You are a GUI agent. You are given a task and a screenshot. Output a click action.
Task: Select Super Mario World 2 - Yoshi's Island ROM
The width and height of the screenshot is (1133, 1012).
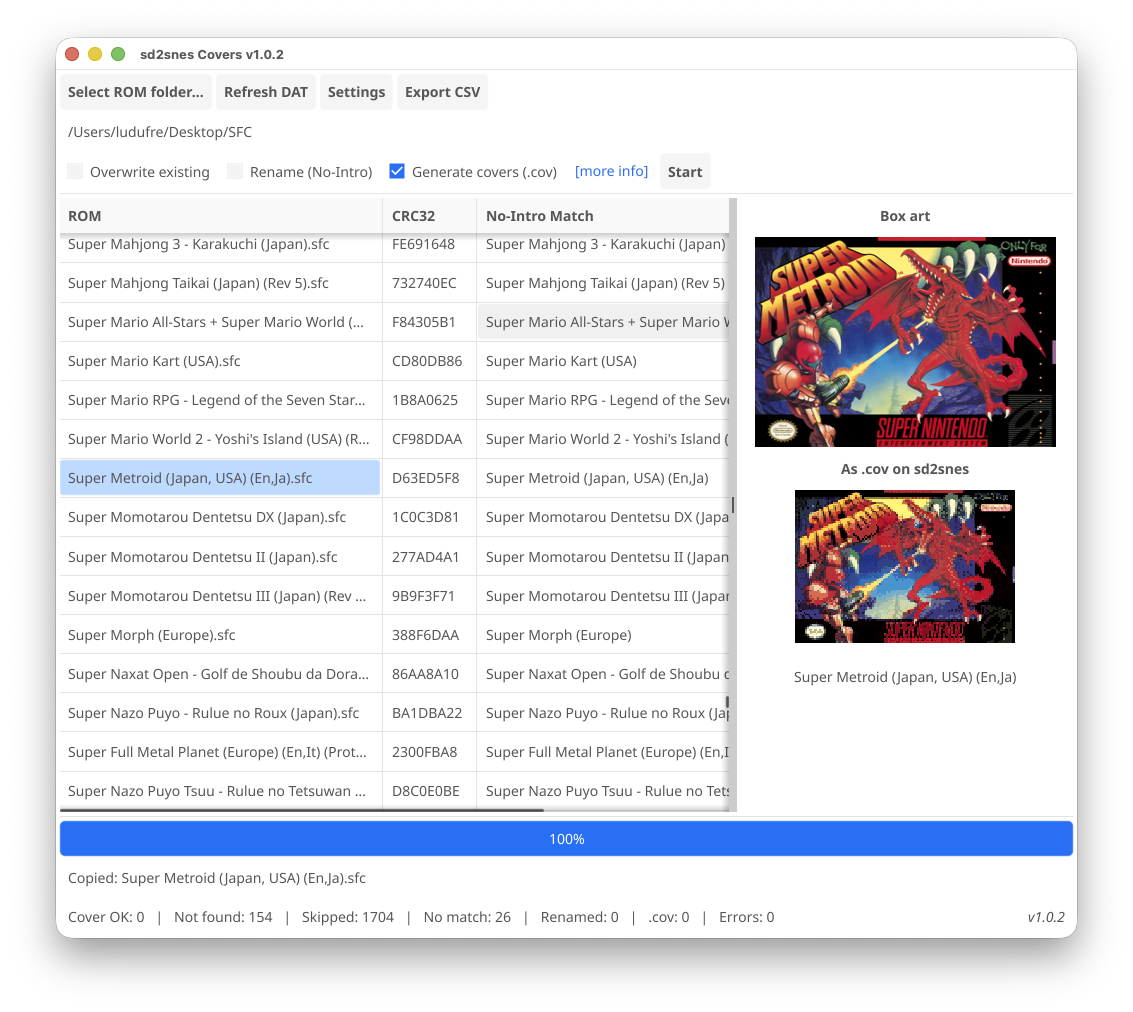(220, 439)
